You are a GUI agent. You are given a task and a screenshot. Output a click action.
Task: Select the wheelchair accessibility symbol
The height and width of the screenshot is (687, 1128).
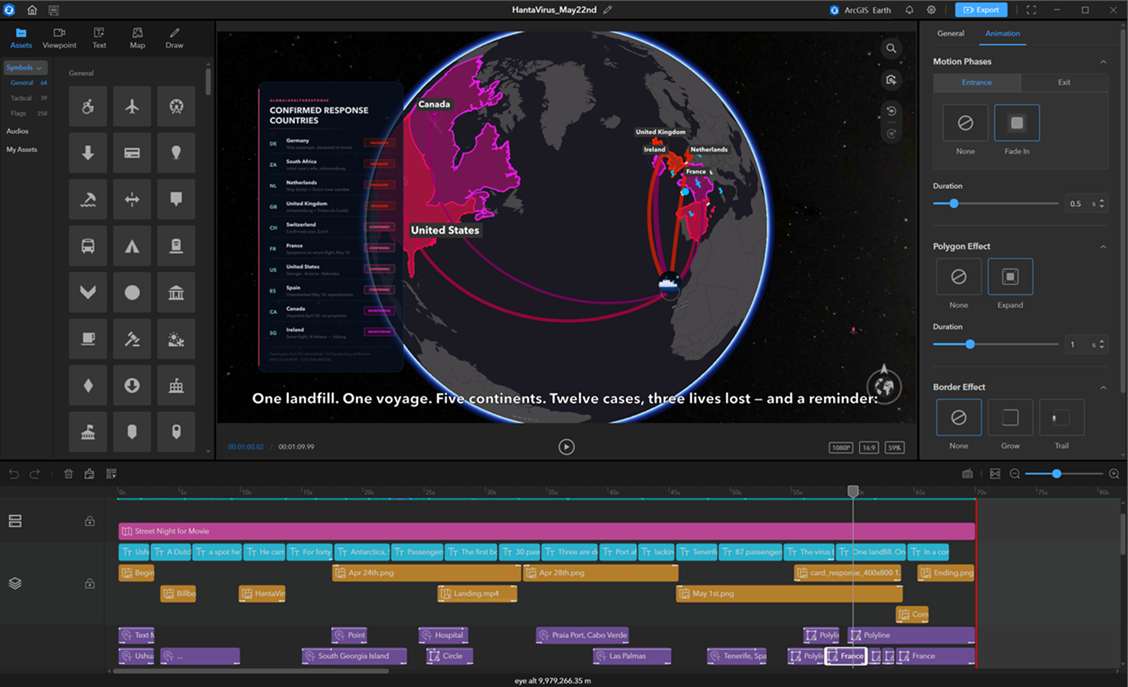click(88, 106)
